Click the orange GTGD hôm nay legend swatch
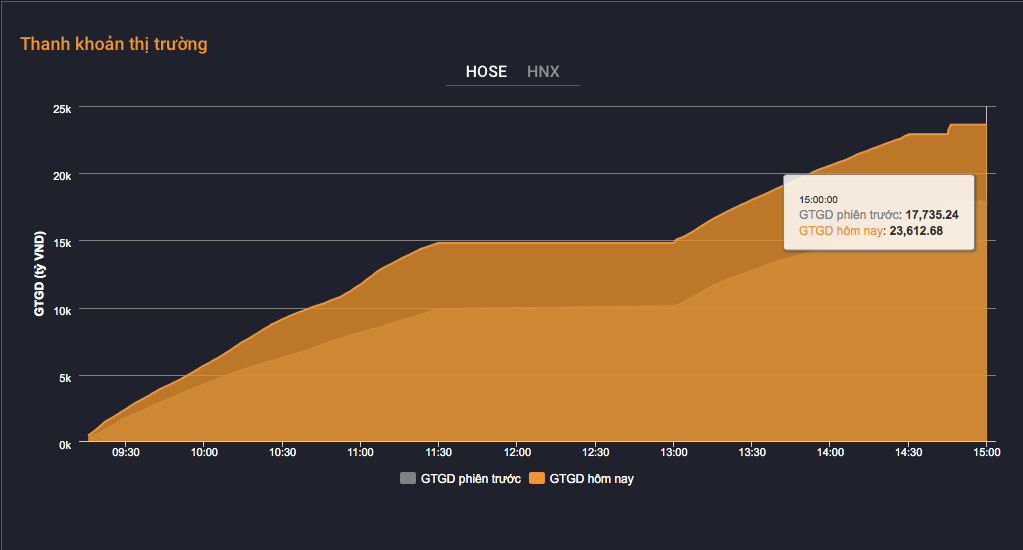 pos(537,479)
